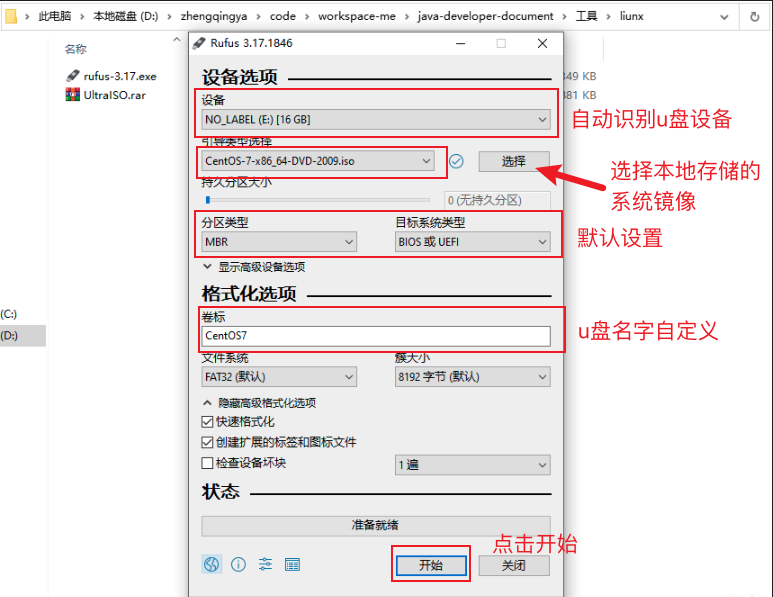This screenshot has height=597, width=773.
Task: Open Rufus about info icon
Action: pyautogui.click(x=239, y=564)
